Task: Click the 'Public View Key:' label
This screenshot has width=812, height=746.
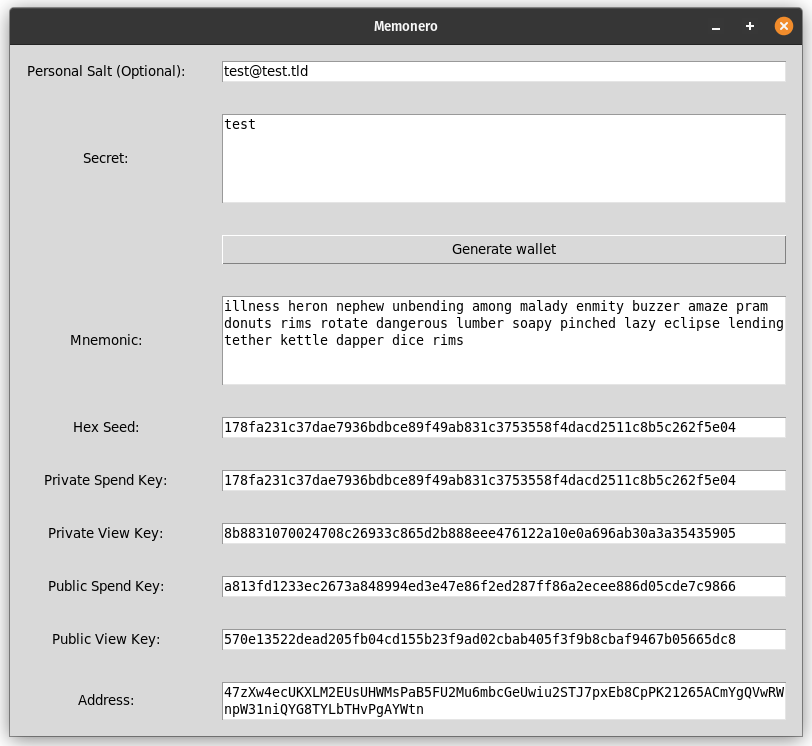Action: (x=106, y=639)
